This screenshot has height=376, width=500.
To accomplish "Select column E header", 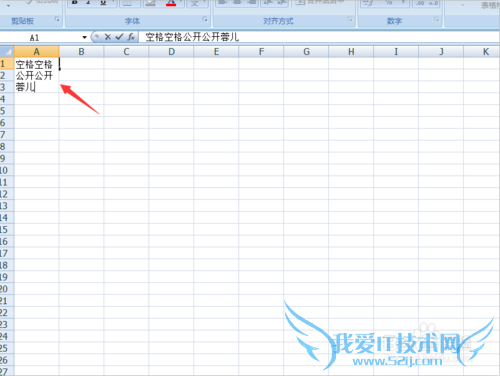I will pos(216,52).
